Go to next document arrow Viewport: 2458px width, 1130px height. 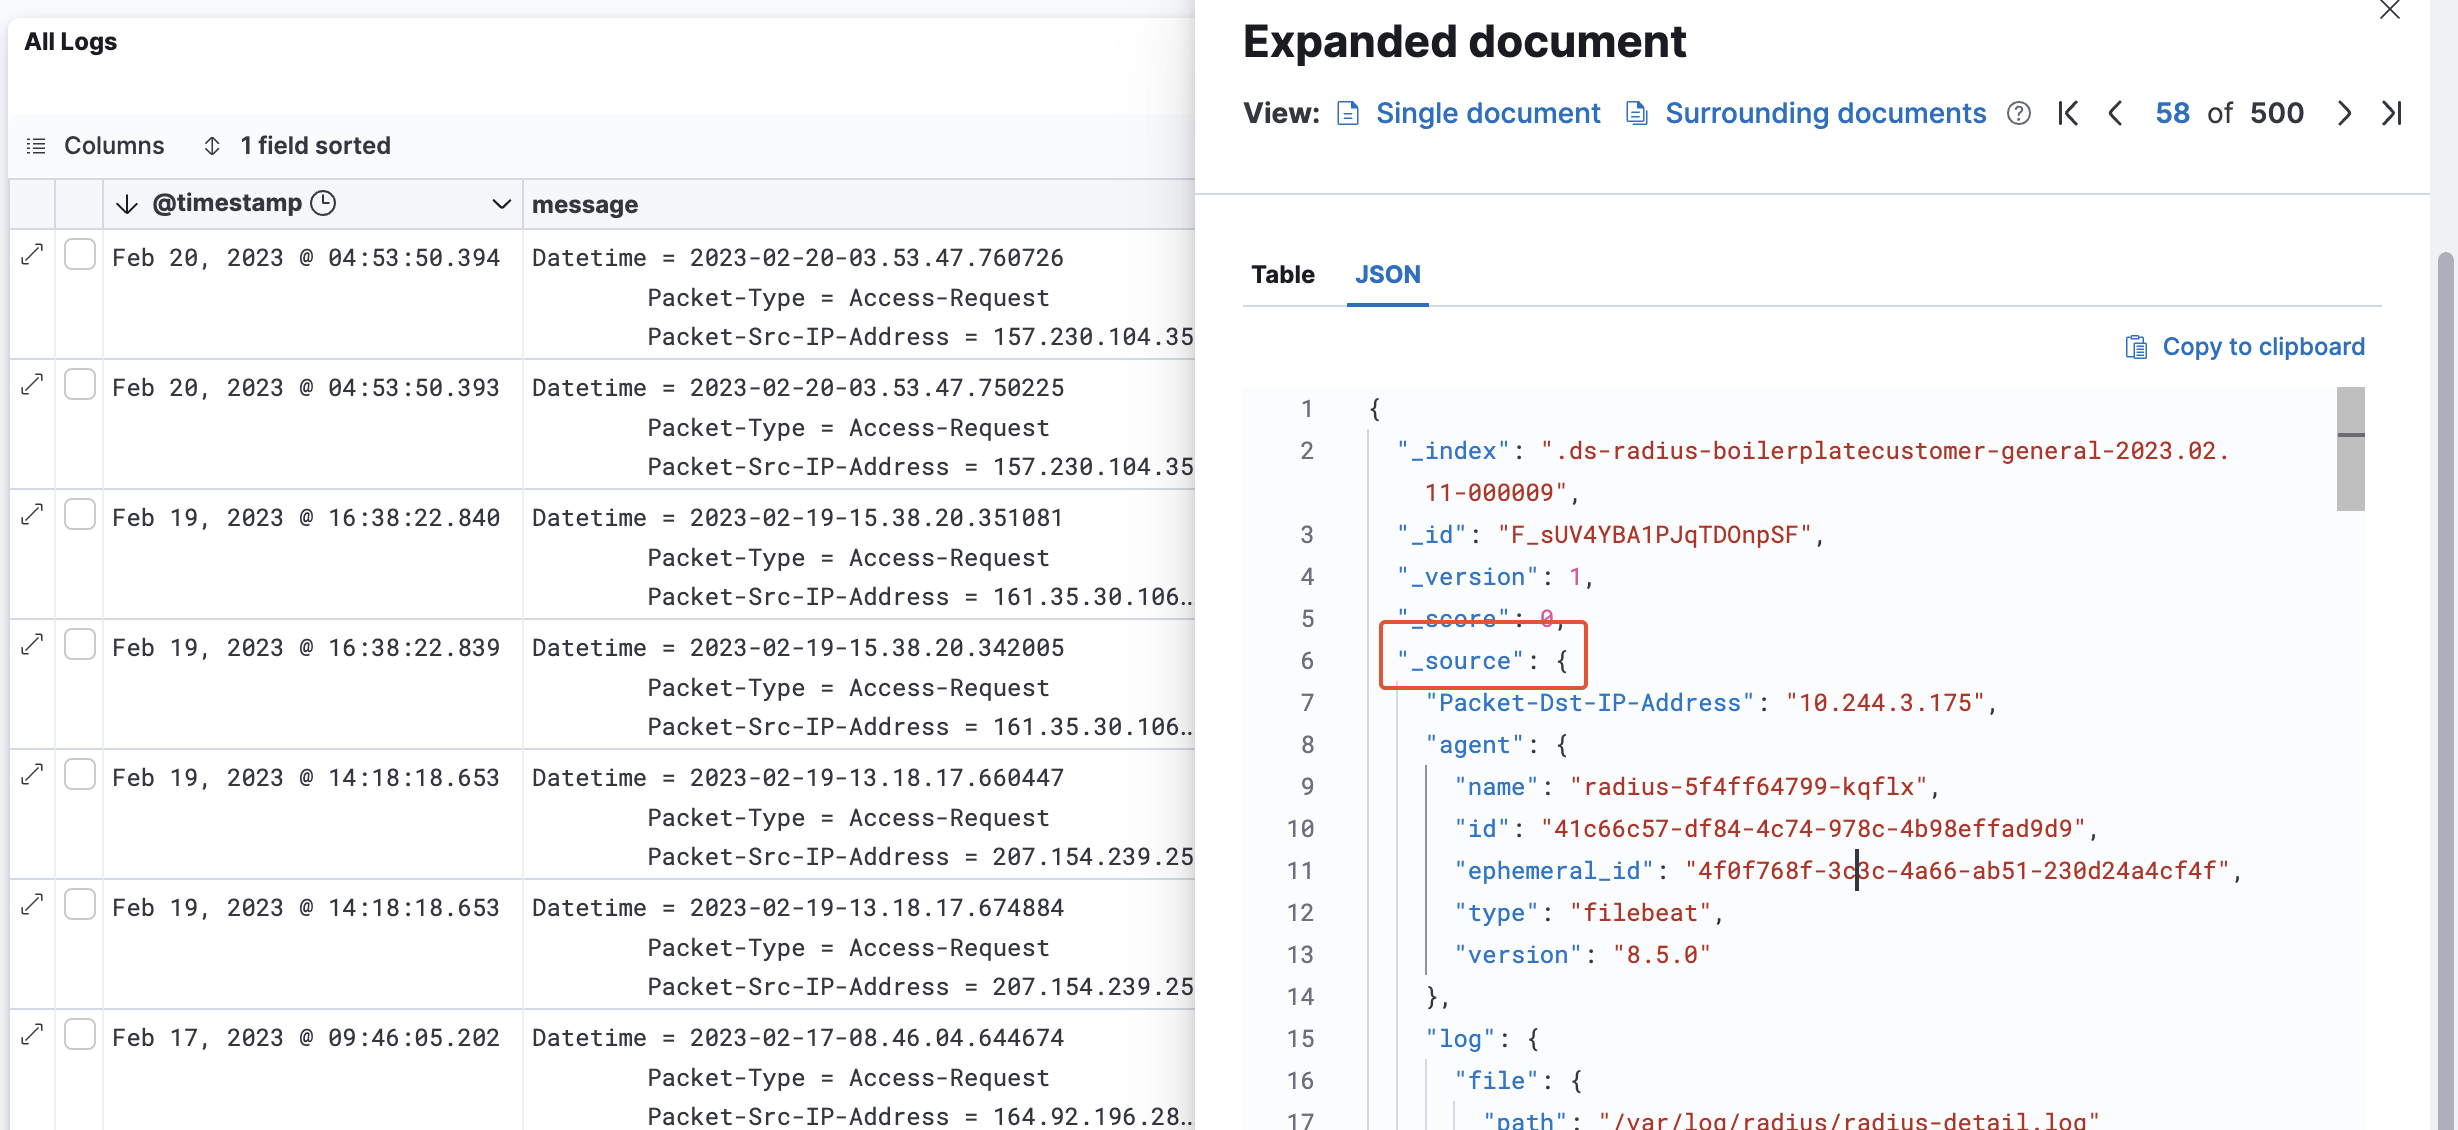(x=2344, y=114)
